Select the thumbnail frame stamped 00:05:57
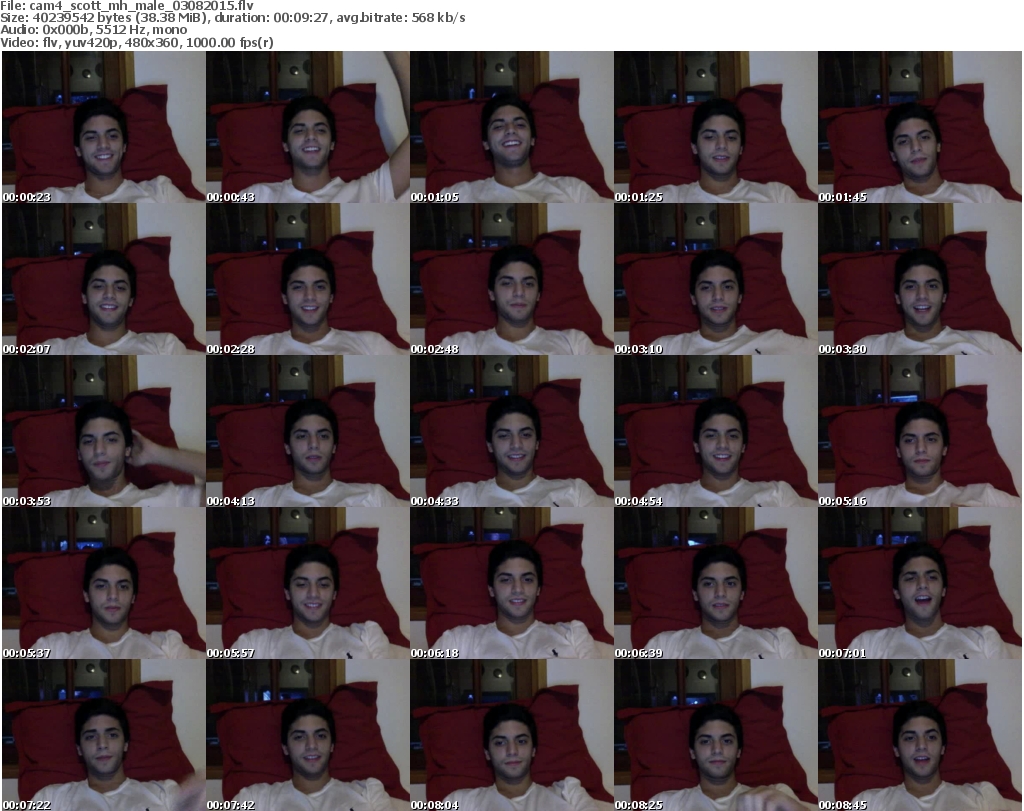 tap(308, 583)
